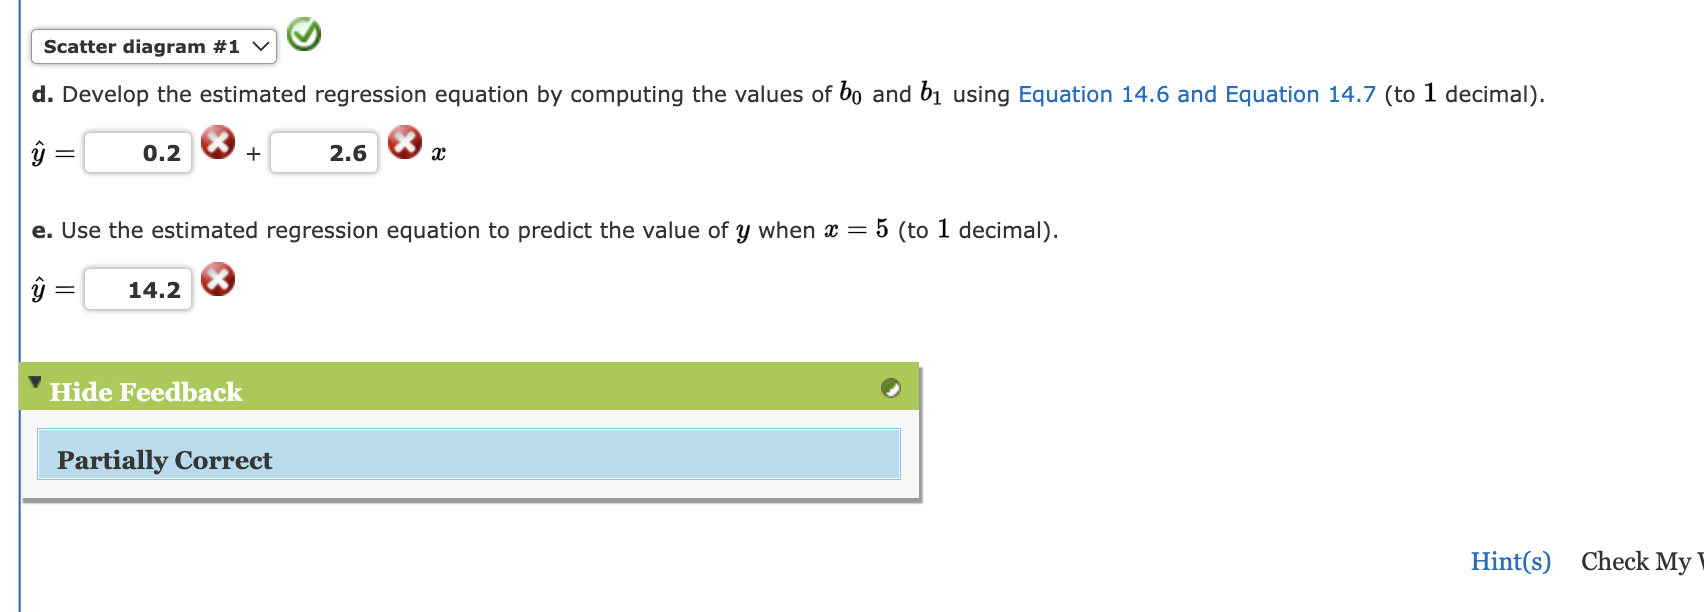Click the red X icon beside the 2.6 value
Image resolution: width=1704 pixels, height=612 pixels.
404,143
